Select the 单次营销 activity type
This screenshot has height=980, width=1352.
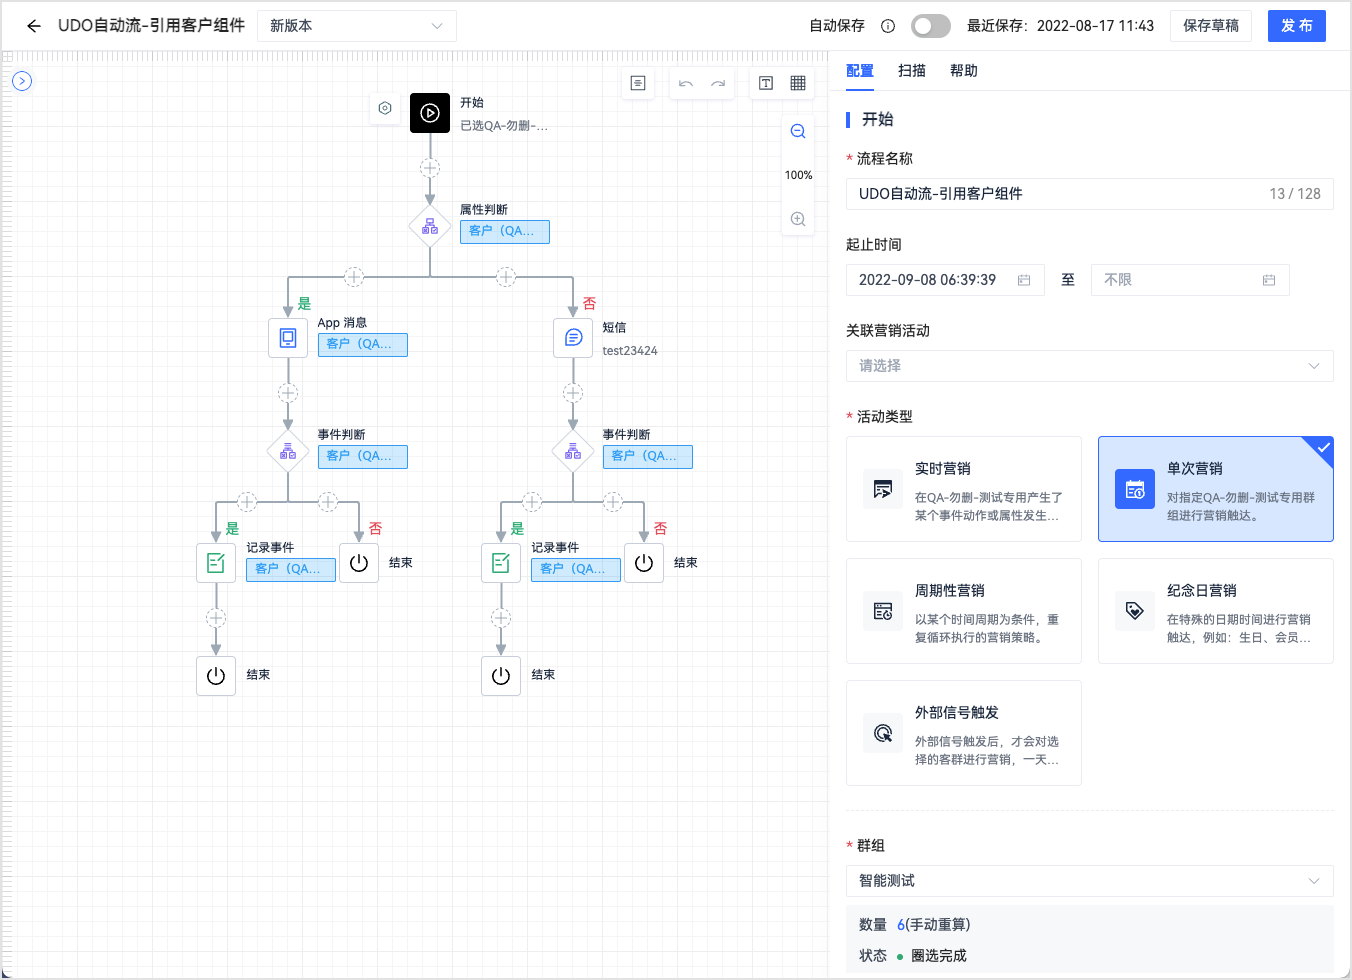(x=1216, y=489)
